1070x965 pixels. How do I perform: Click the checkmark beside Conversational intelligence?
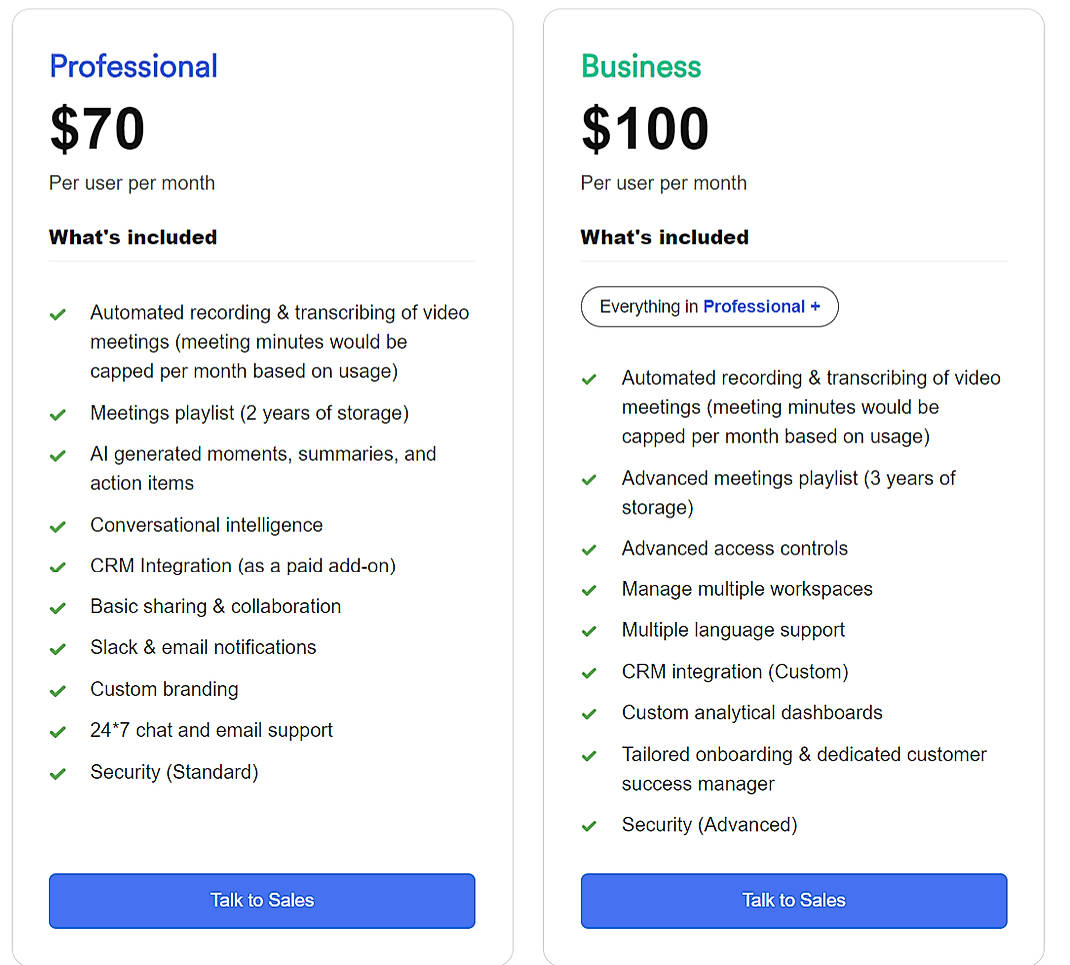(x=58, y=525)
